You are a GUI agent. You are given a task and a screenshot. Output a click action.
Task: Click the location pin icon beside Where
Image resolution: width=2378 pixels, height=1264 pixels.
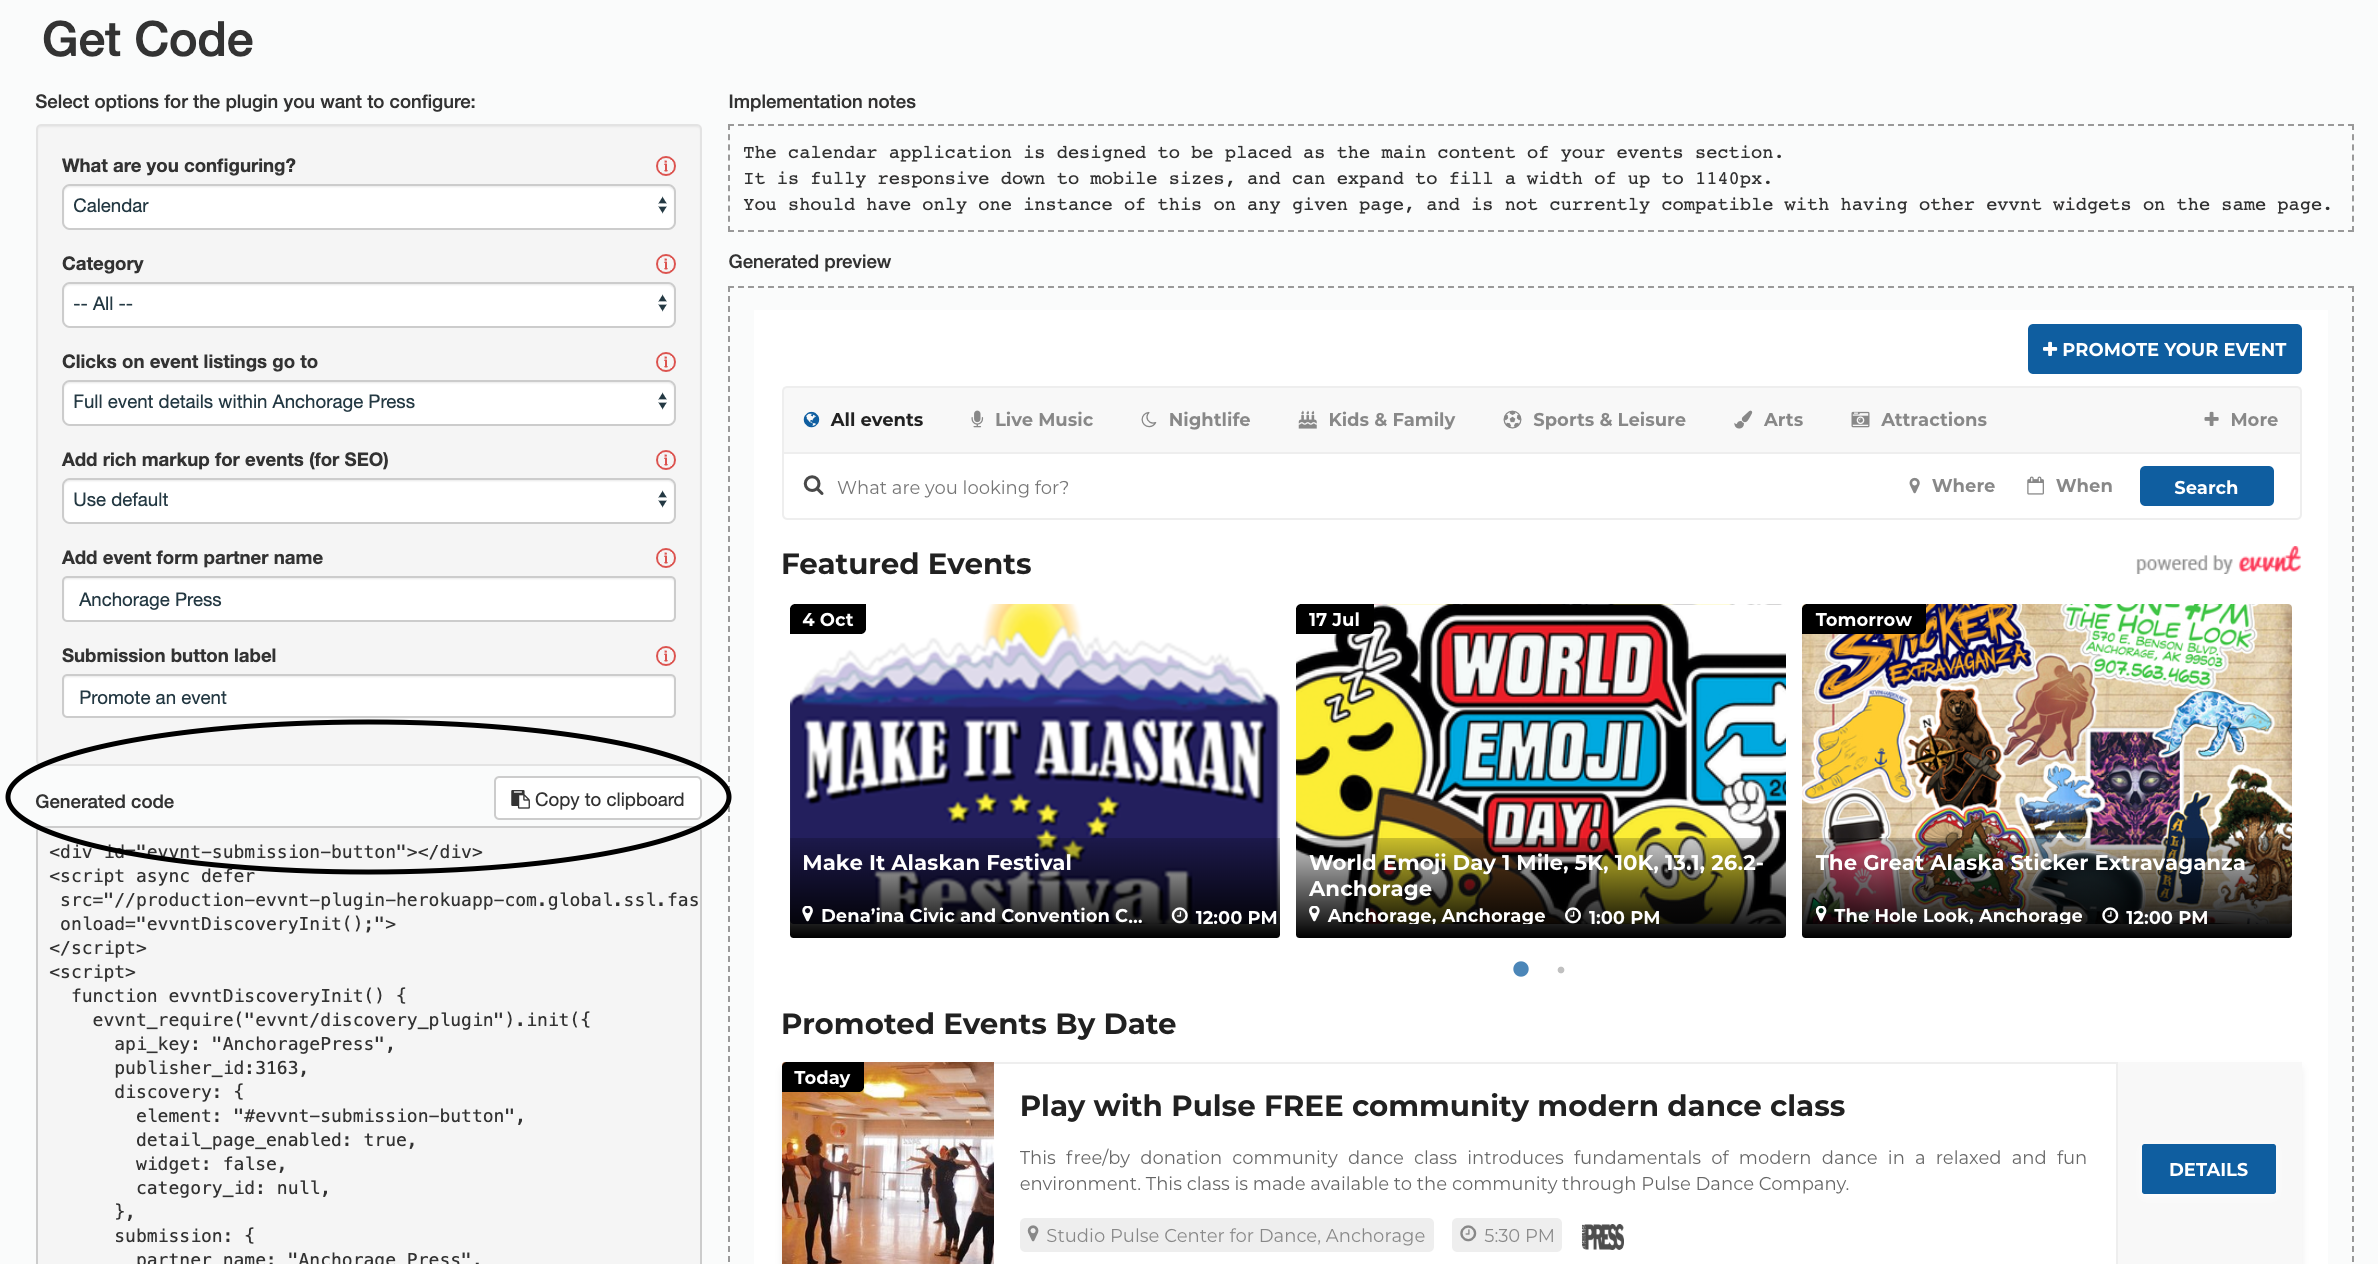1914,486
